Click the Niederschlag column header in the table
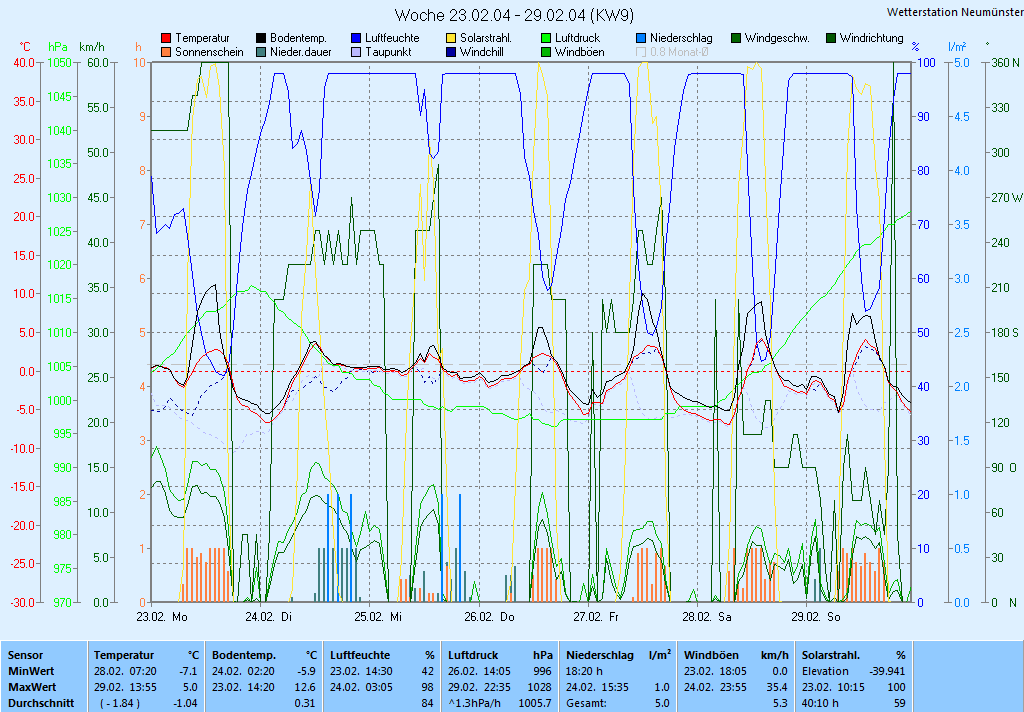 (600, 655)
